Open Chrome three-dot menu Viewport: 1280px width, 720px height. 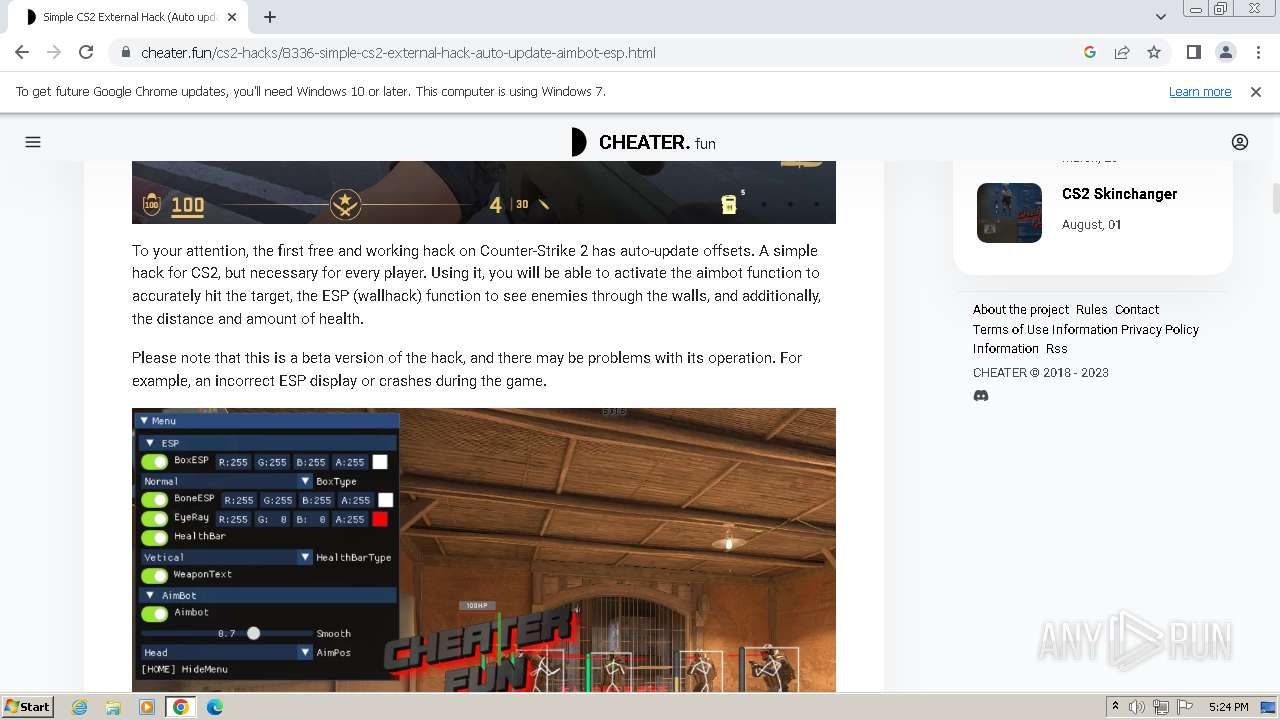(1257, 52)
